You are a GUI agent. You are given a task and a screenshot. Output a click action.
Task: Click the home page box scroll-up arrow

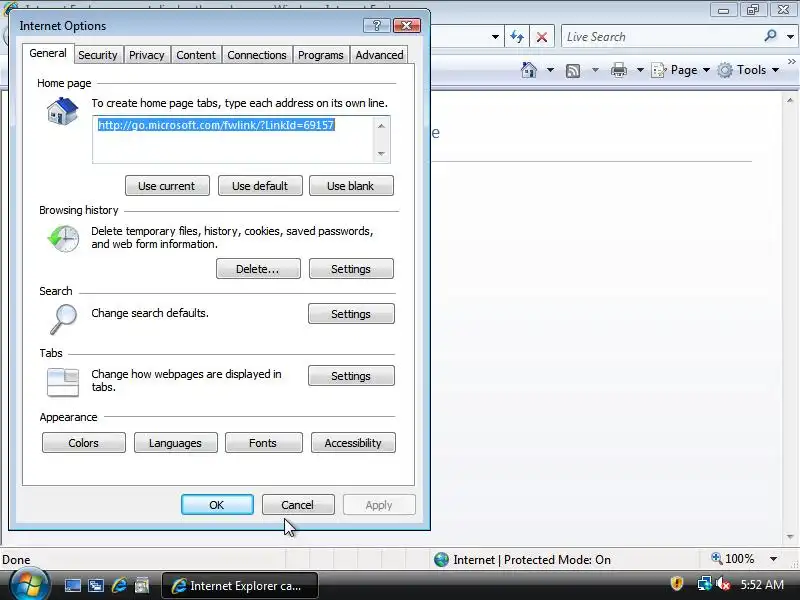(381, 126)
